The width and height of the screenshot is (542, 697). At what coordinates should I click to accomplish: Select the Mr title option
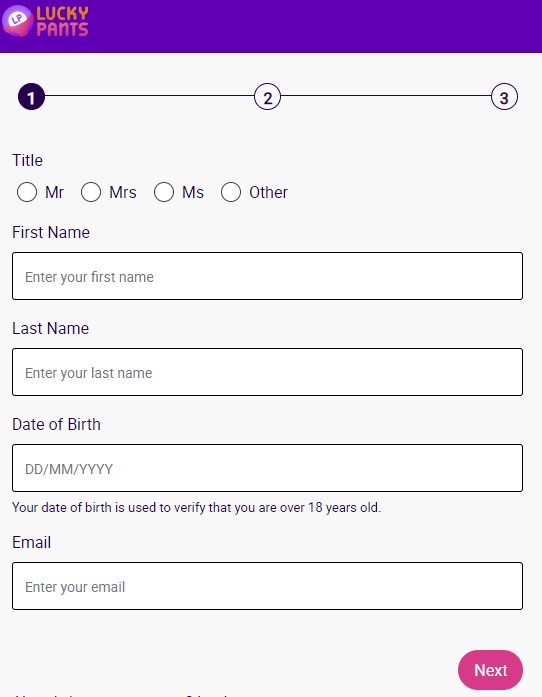pos(27,192)
